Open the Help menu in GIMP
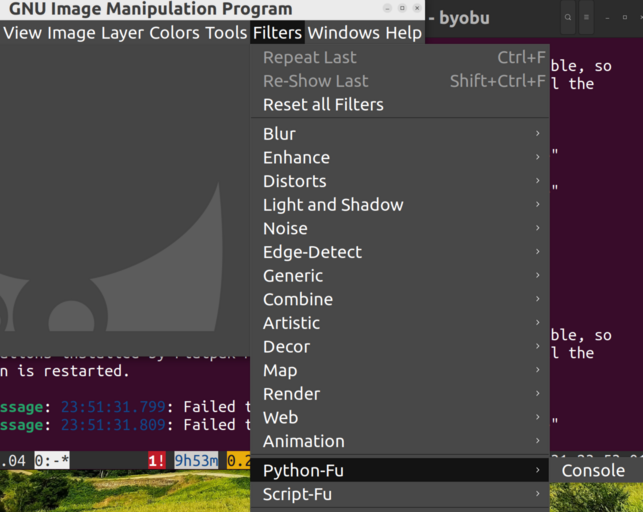 click(404, 33)
